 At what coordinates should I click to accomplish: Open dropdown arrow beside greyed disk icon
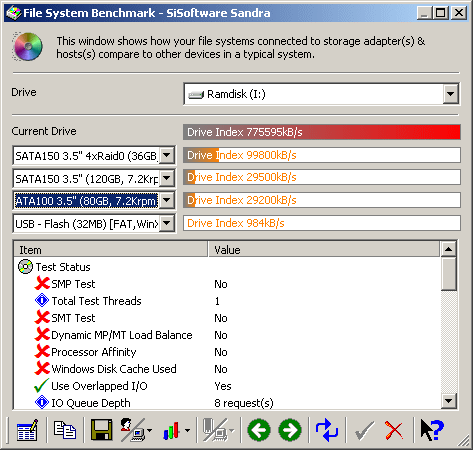click(x=232, y=431)
